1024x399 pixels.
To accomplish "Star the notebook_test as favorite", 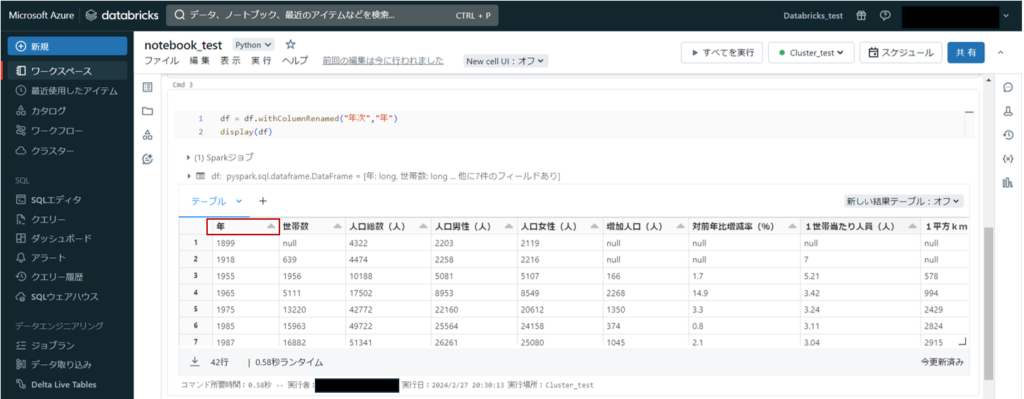I will coord(291,44).
